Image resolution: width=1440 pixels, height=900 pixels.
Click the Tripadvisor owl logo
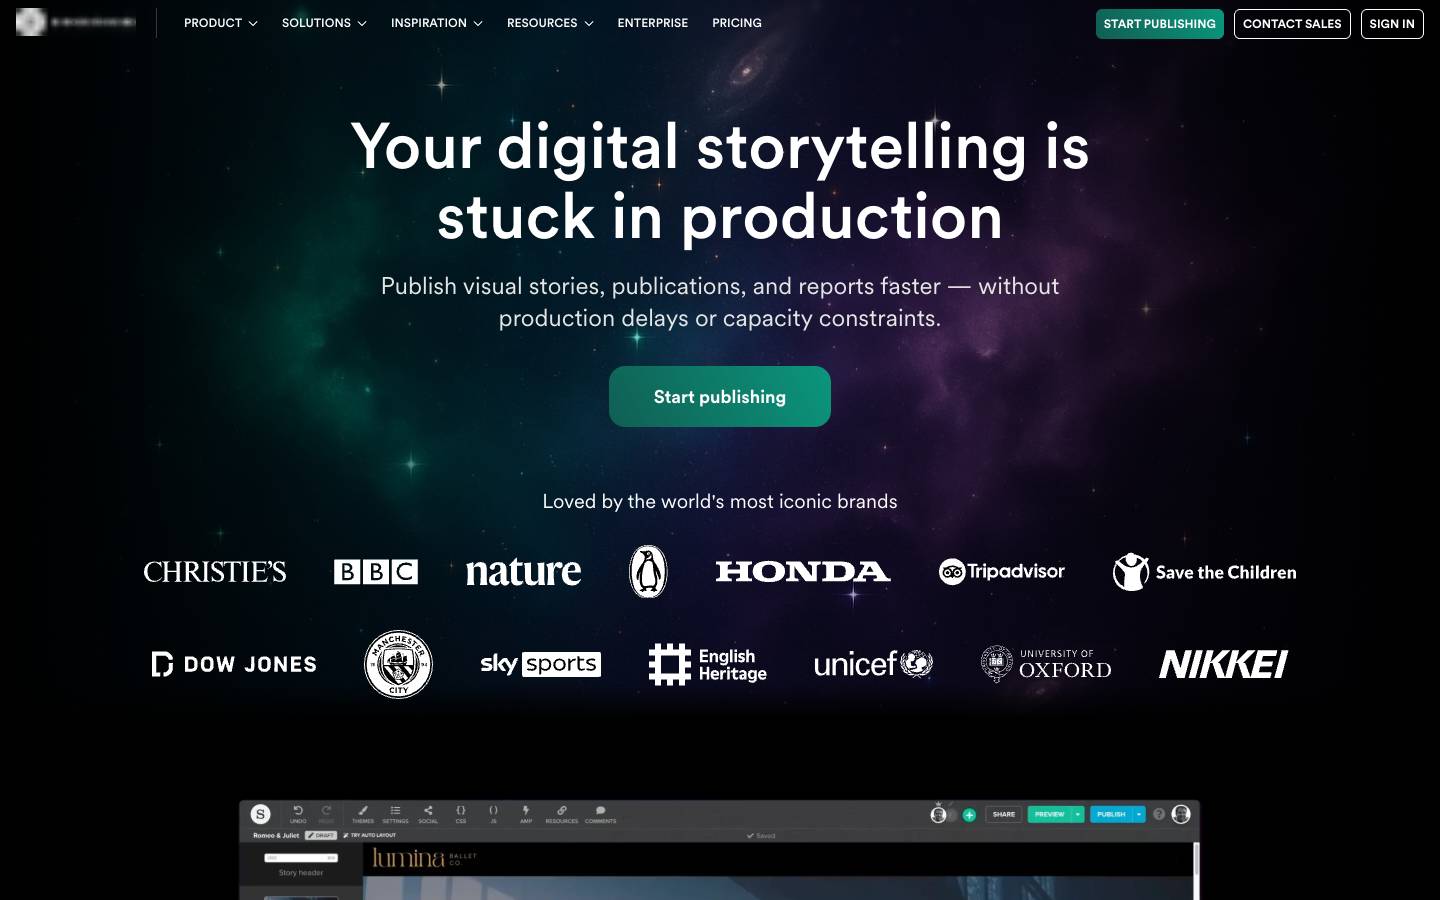1002,571
